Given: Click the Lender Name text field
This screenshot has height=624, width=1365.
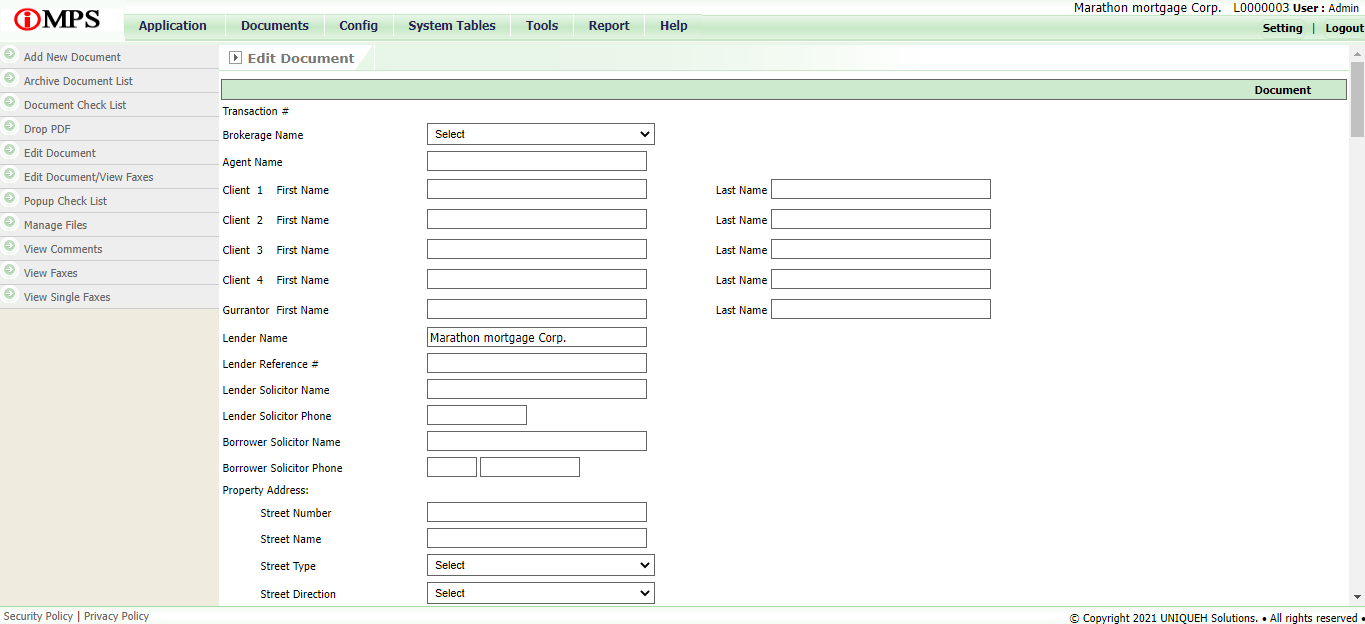Looking at the screenshot, I should tap(536, 337).
